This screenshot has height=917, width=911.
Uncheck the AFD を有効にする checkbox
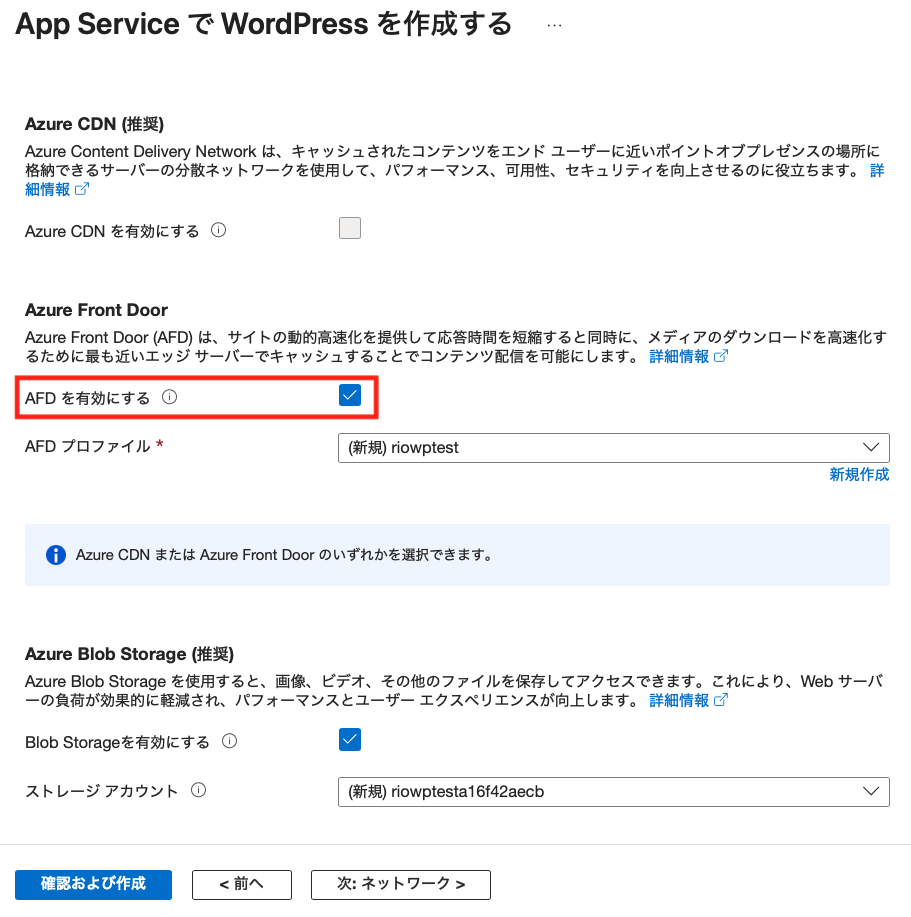(350, 395)
